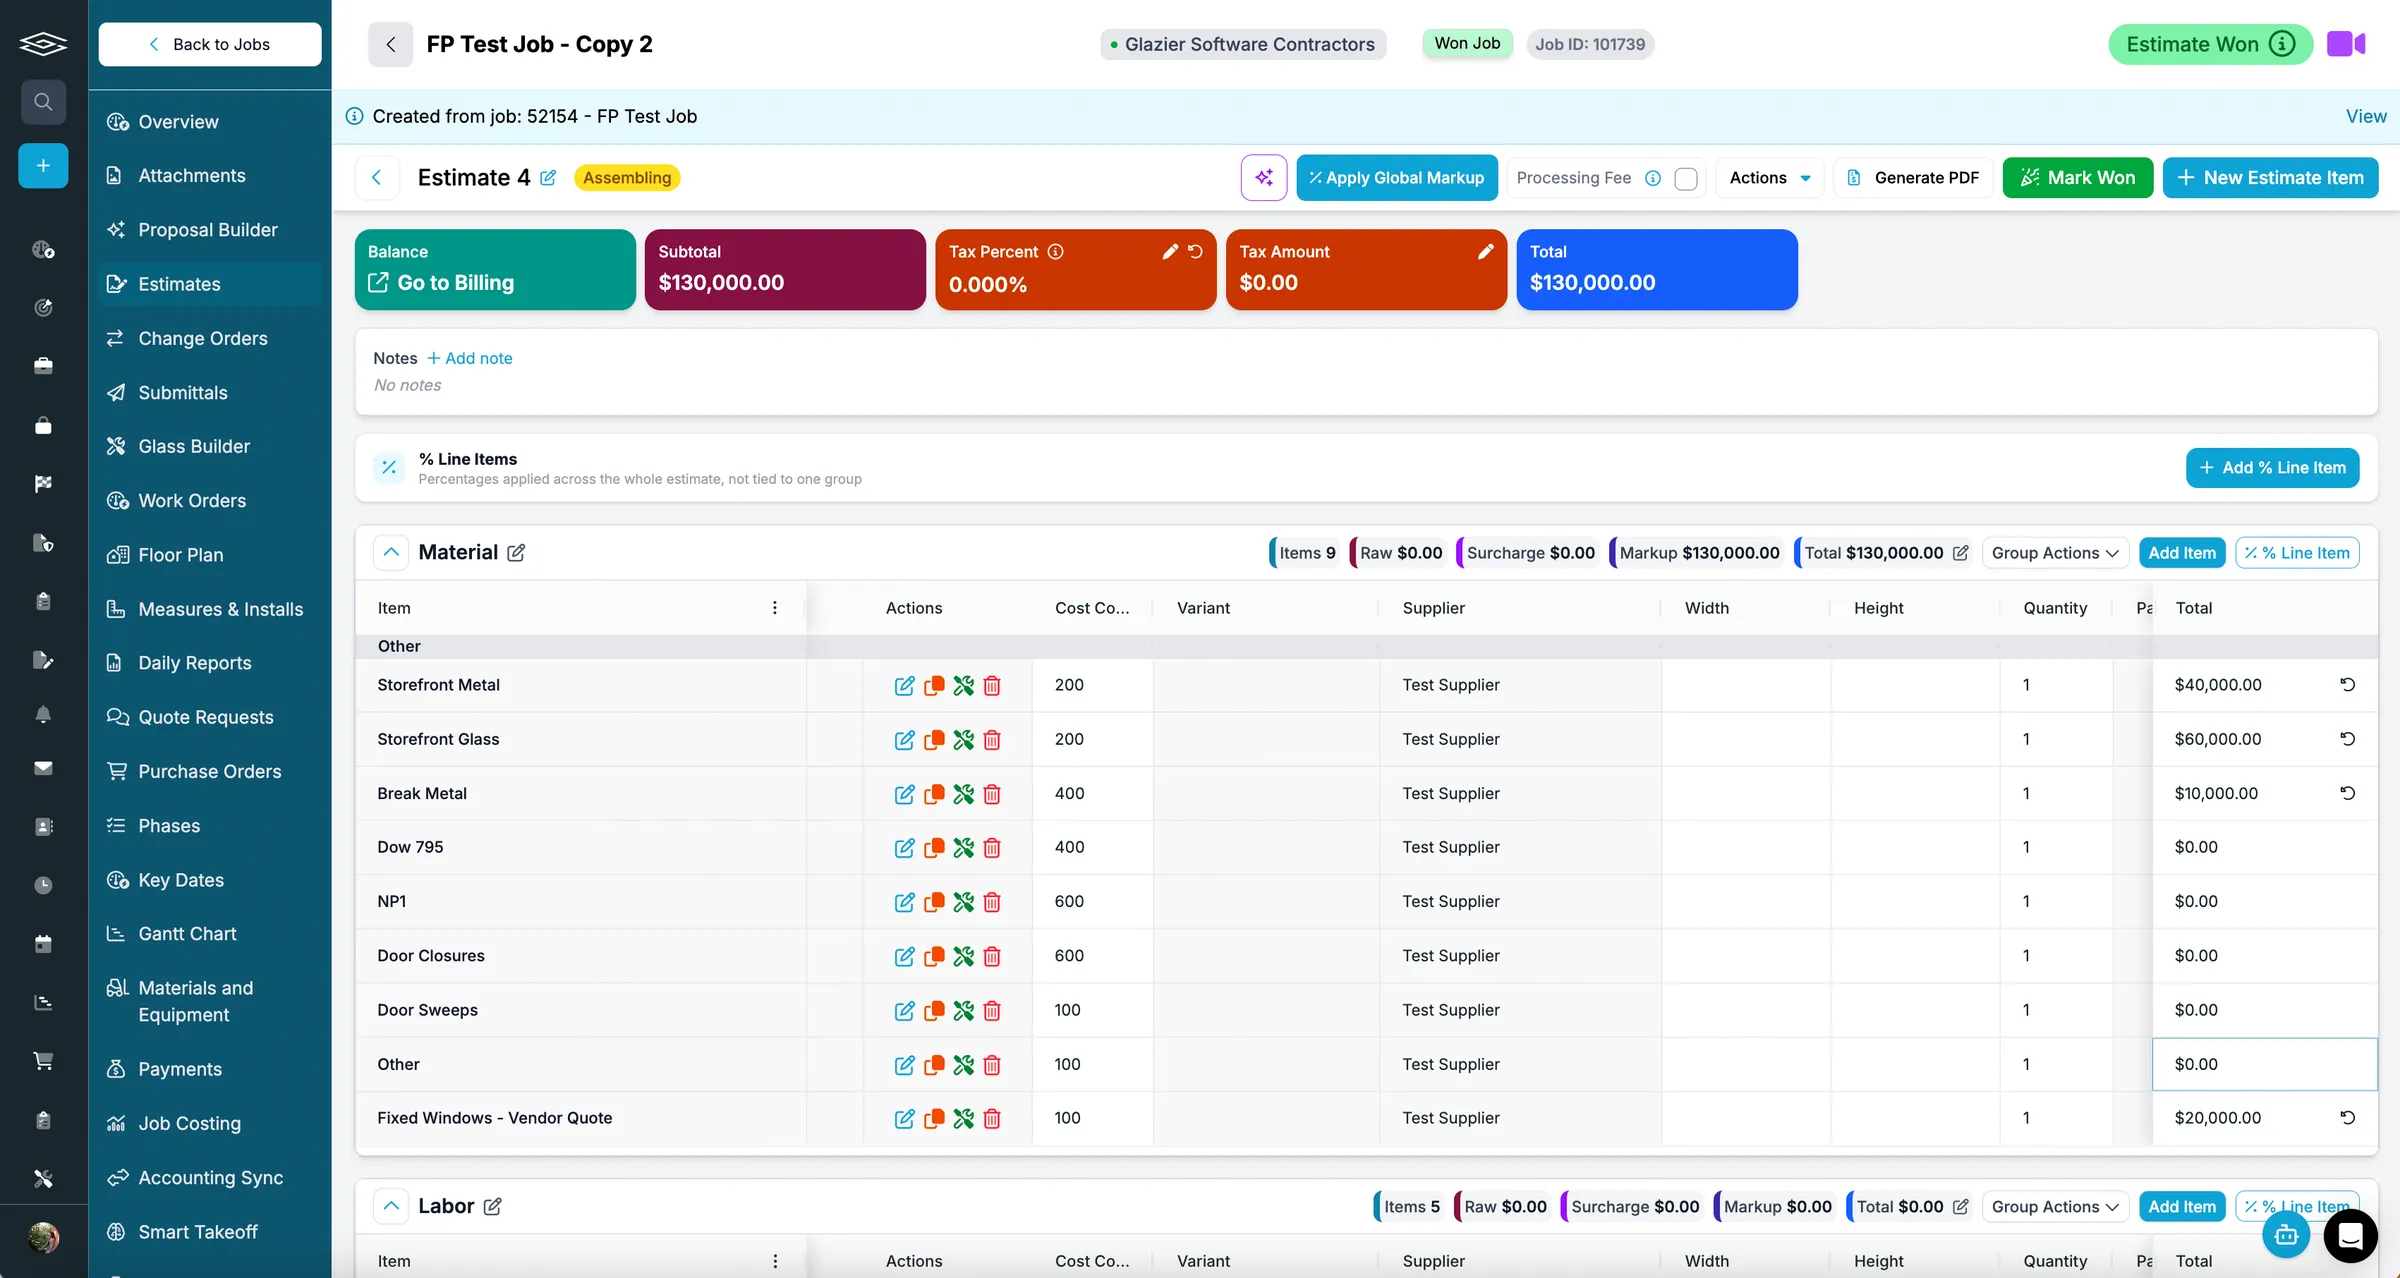The width and height of the screenshot is (2400, 1278).
Task: Delete the Break Metal row item
Action: click(992, 793)
